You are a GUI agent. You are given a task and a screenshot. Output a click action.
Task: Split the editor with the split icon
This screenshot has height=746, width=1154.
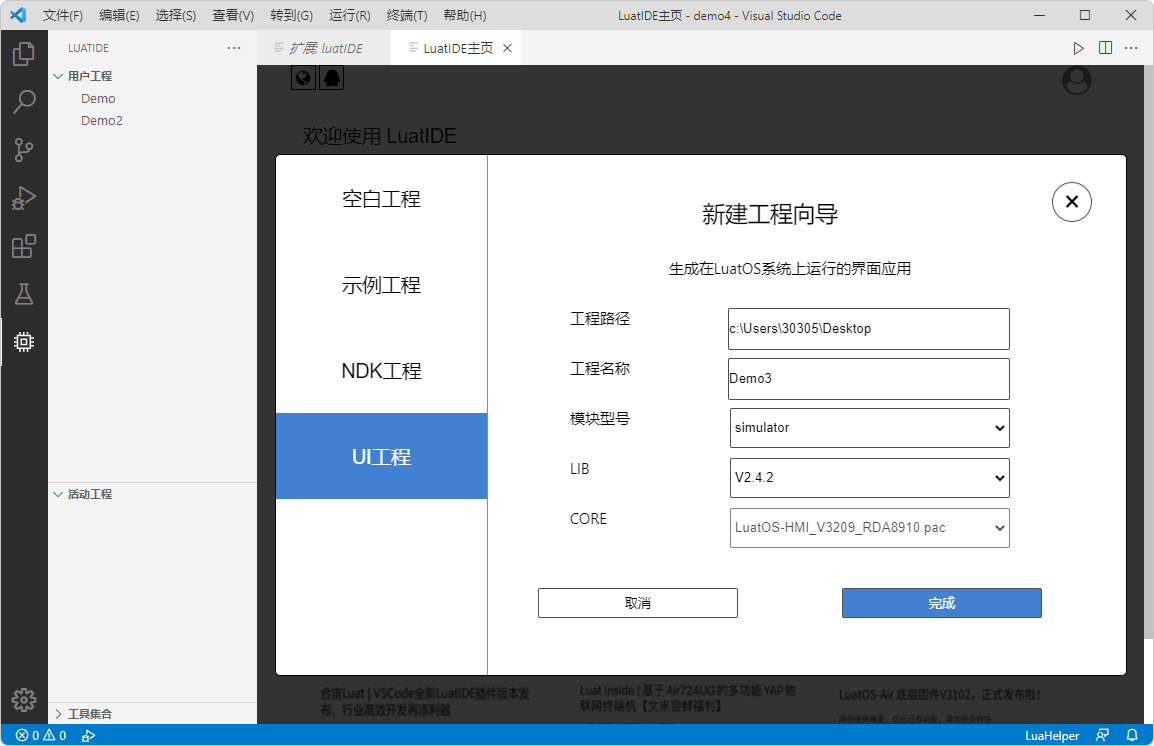(x=1105, y=48)
